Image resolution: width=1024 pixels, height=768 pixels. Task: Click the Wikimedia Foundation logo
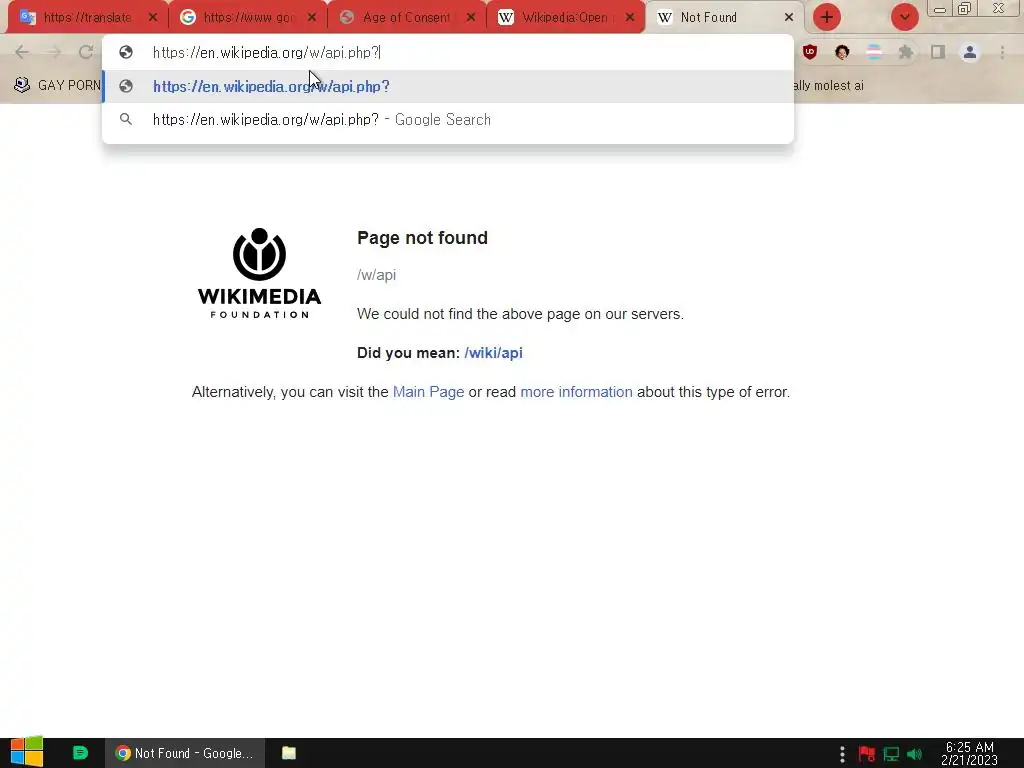(x=259, y=273)
